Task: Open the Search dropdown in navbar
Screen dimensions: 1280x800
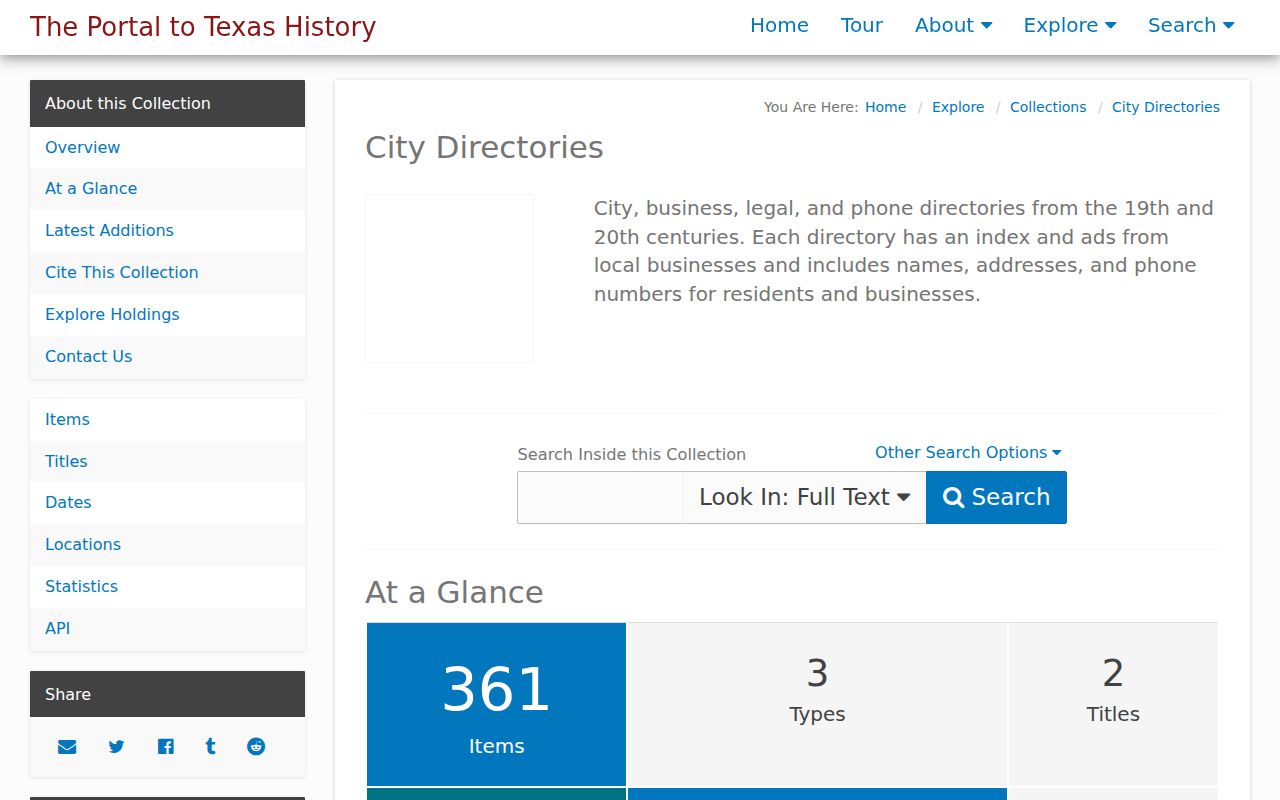Action: point(1191,26)
